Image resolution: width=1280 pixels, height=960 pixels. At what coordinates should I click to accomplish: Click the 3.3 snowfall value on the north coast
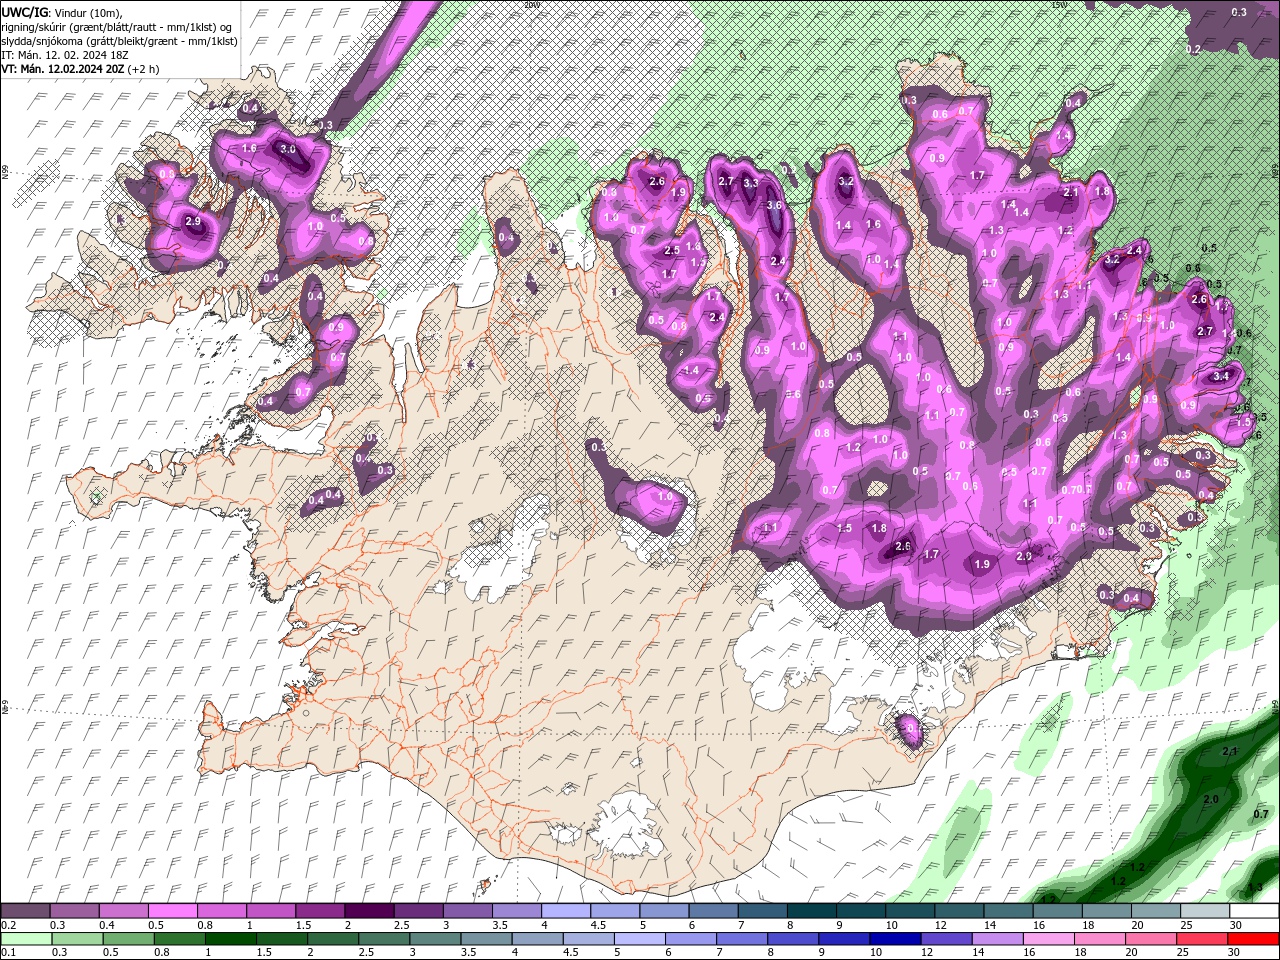coord(750,183)
